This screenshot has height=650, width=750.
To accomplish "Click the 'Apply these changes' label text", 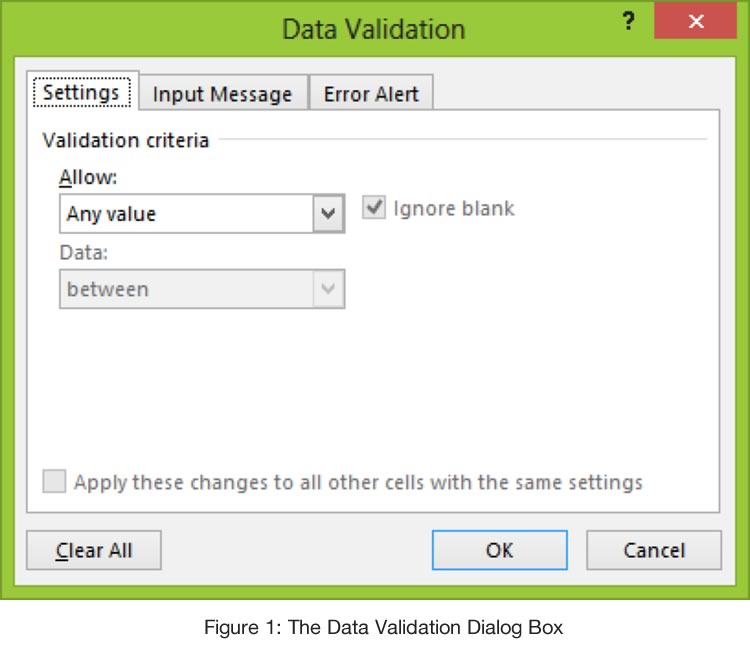I will click(x=358, y=482).
